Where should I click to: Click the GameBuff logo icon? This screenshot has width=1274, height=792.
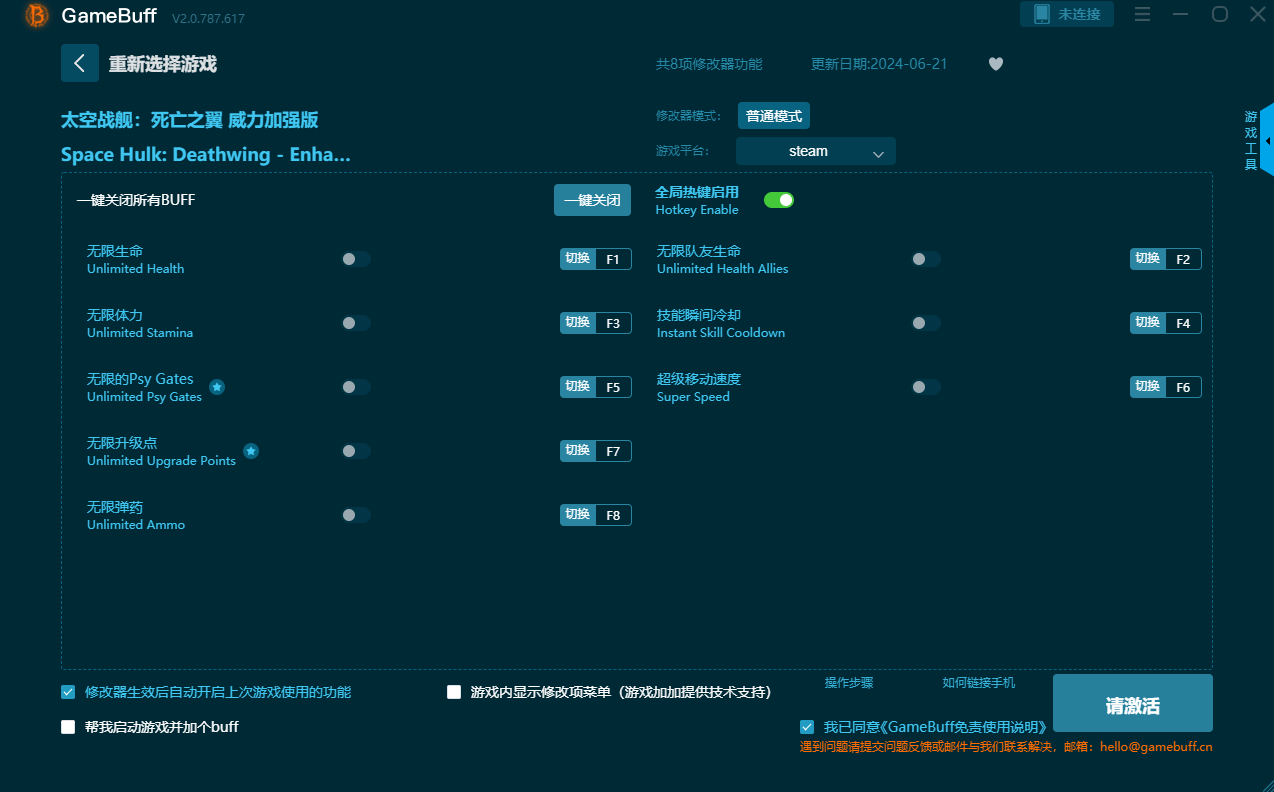37,15
